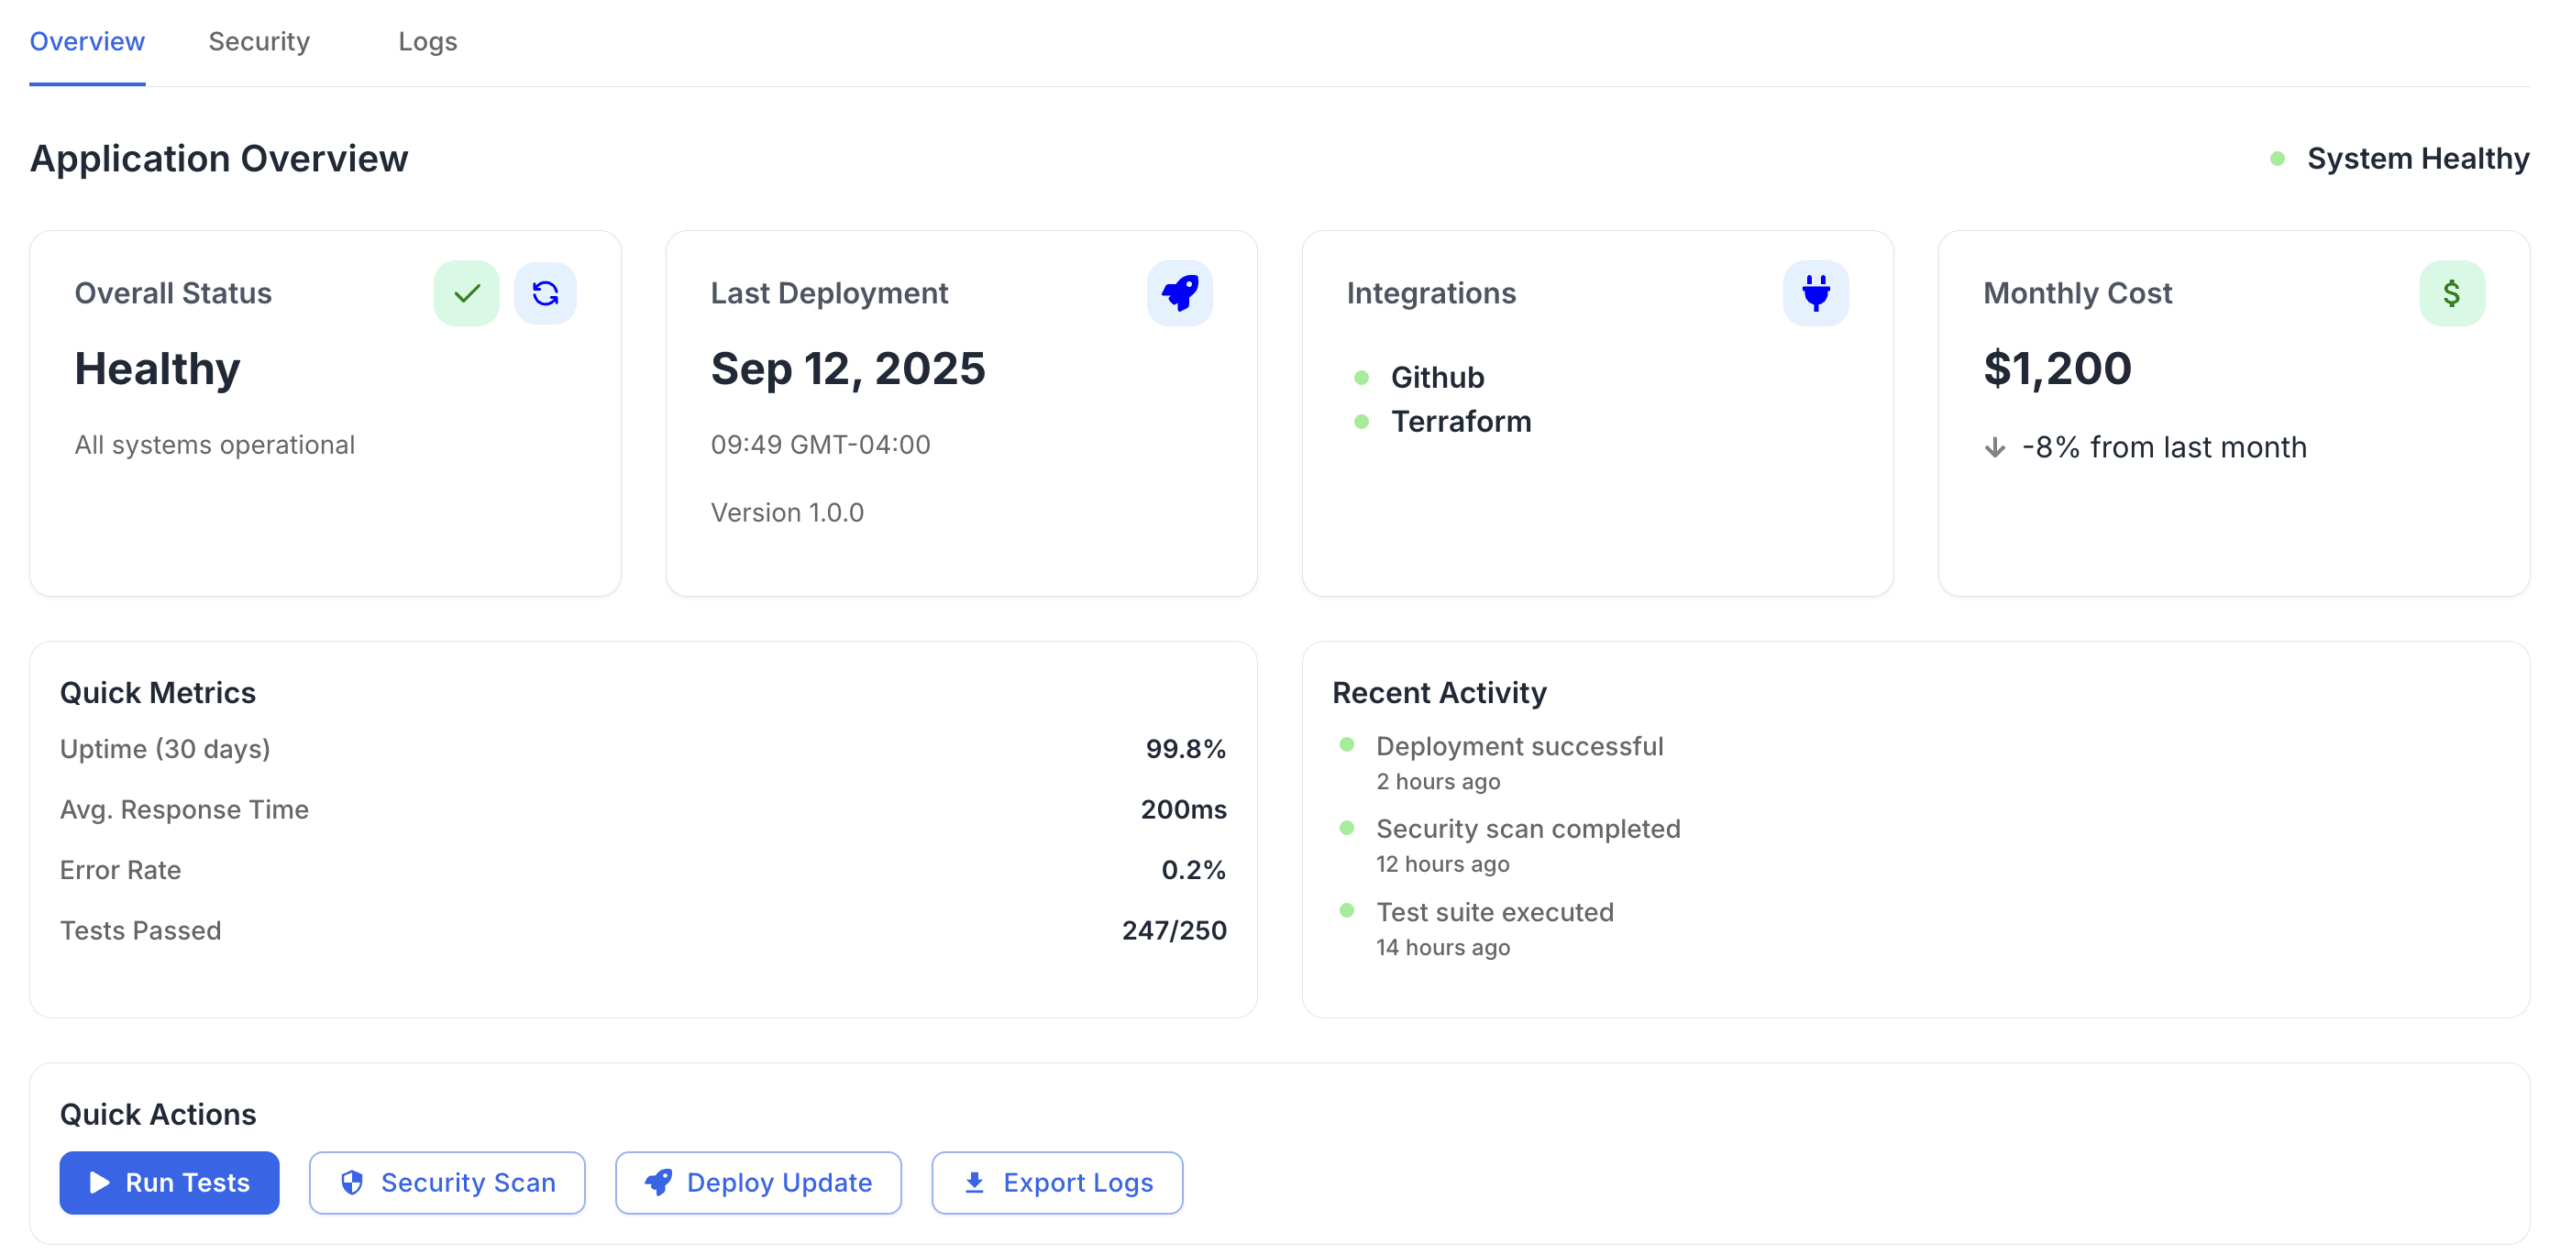The width and height of the screenshot is (2560, 1254).
Task: Click the green System Healthy indicator dot
Action: 2277,159
